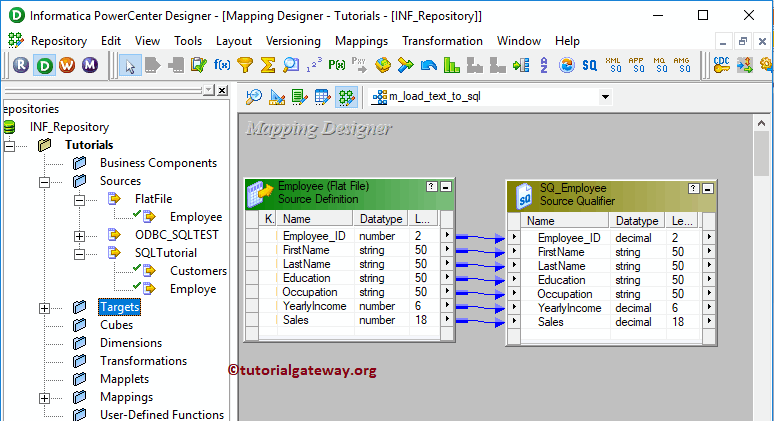
Task: Add an AMG SQ transformation
Action: pos(682,65)
